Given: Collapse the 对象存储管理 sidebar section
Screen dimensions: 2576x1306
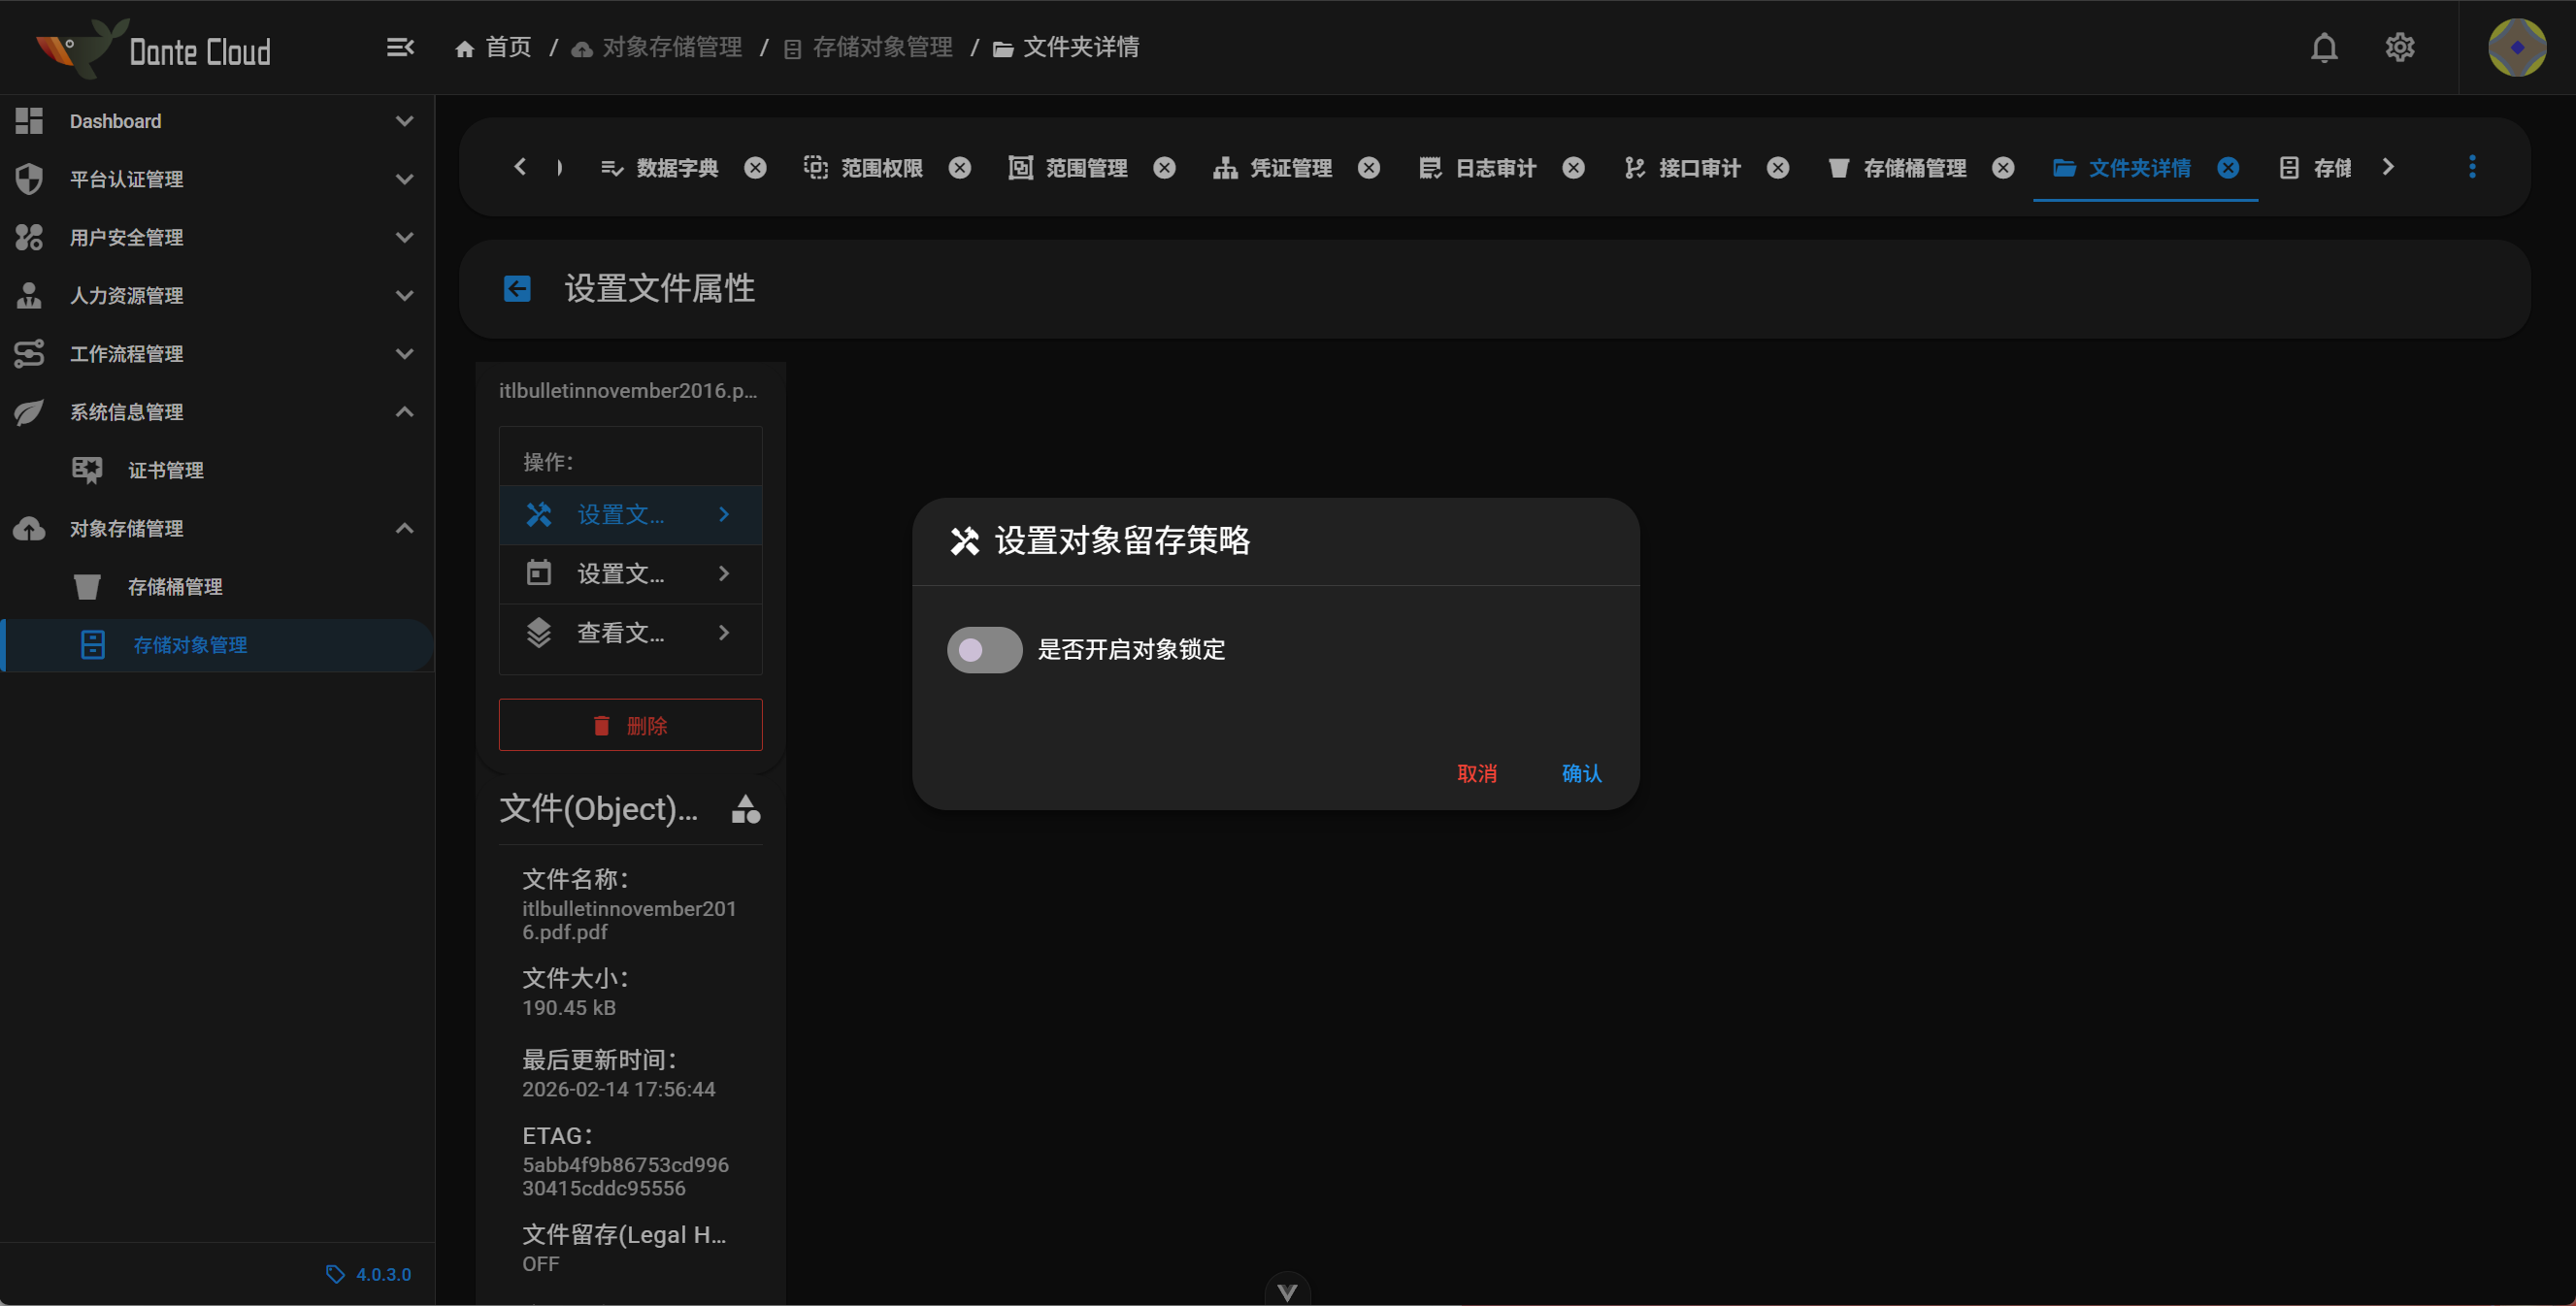Looking at the screenshot, I should [x=404, y=528].
